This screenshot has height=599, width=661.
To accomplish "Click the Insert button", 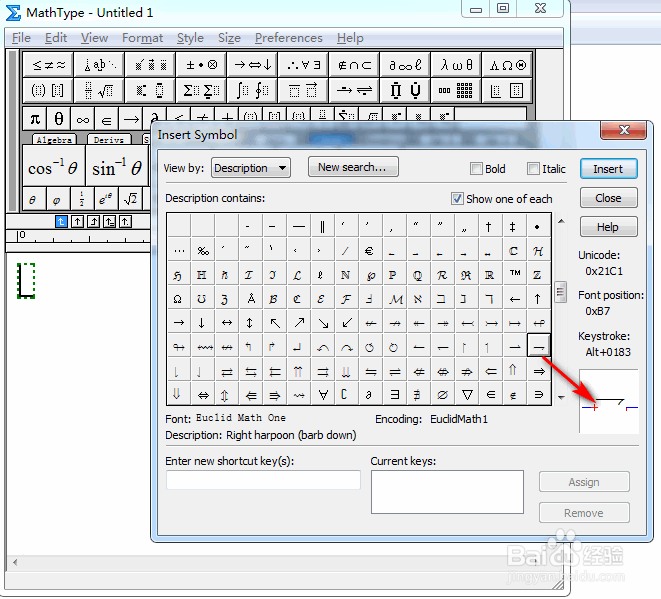I will (x=608, y=169).
